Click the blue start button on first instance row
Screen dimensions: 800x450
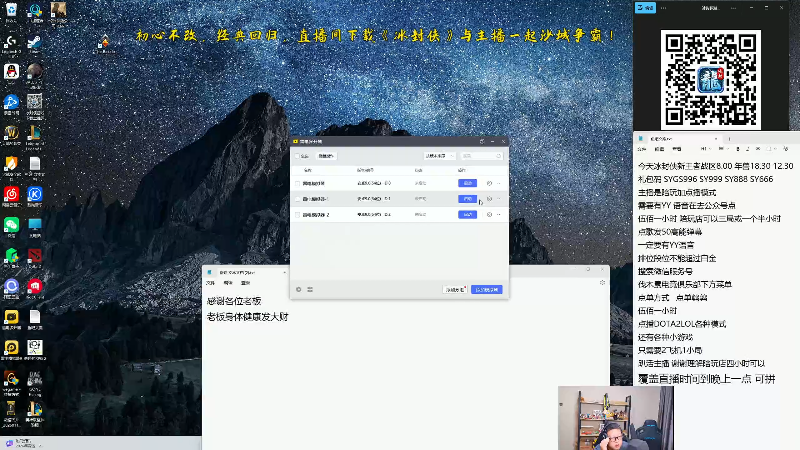point(467,183)
